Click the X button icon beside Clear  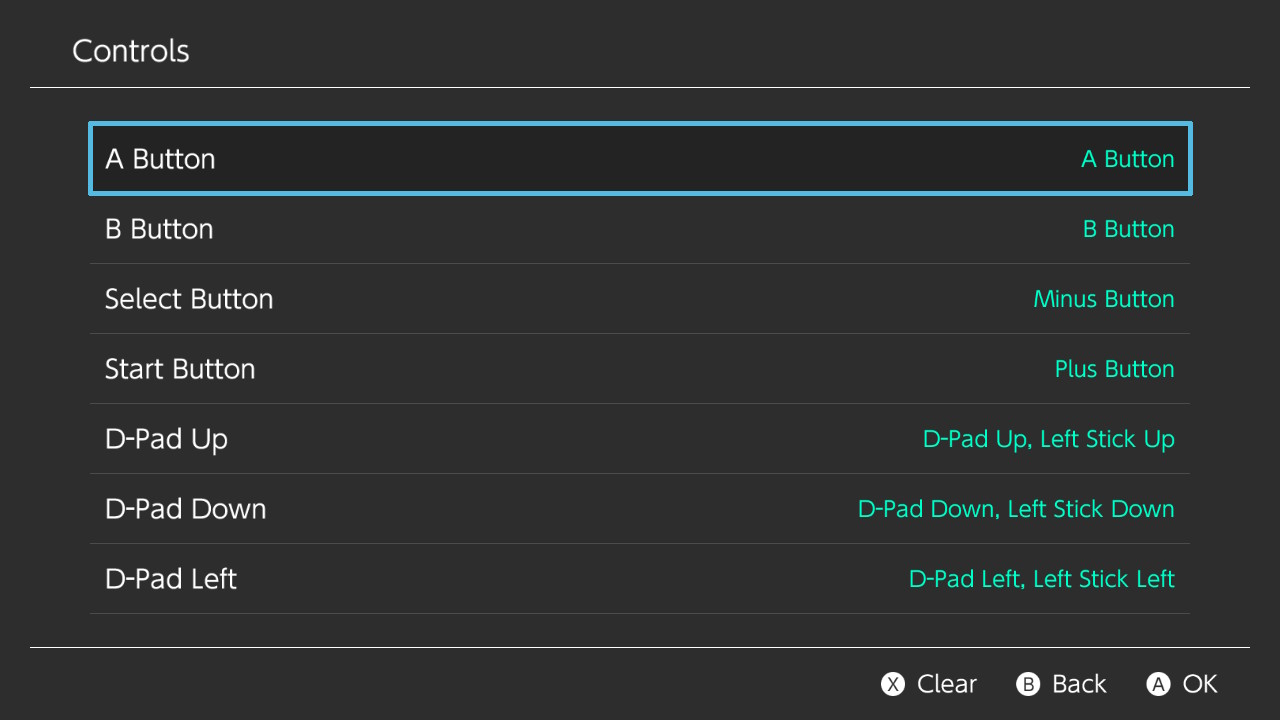(892, 684)
